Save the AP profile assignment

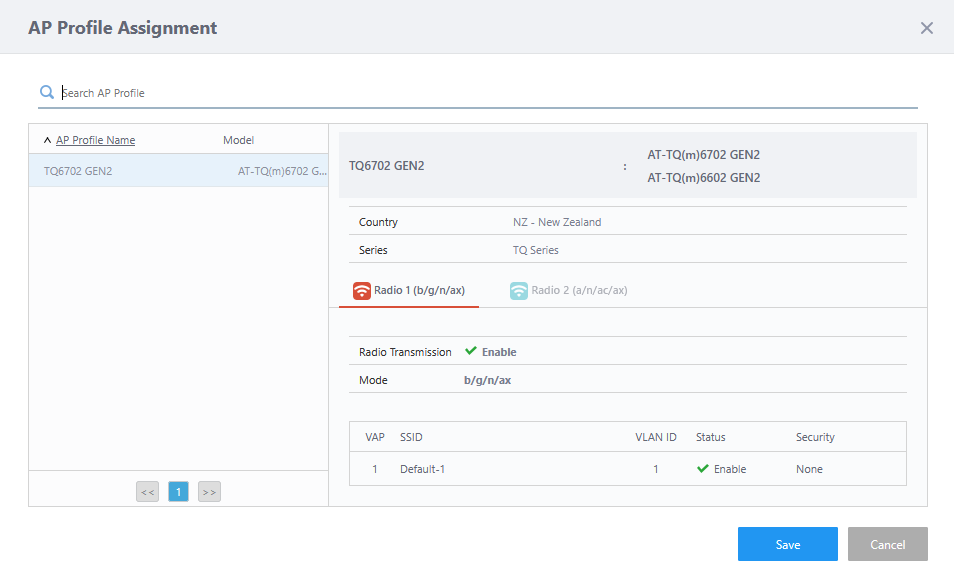click(788, 544)
